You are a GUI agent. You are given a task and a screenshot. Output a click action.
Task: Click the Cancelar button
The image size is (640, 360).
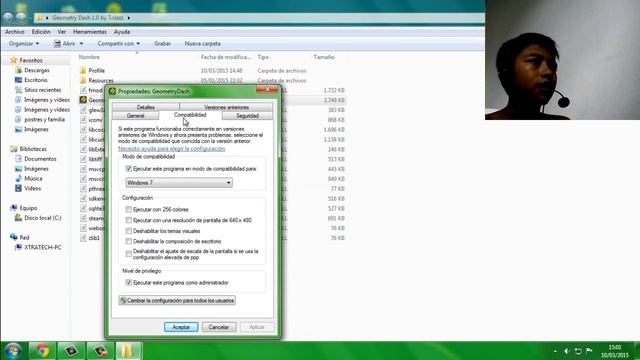pyautogui.click(x=219, y=327)
